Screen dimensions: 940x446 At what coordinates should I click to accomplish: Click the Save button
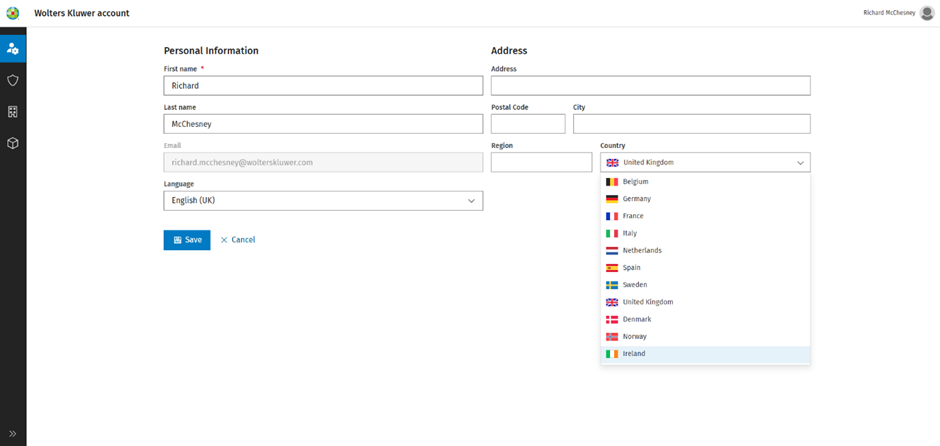coord(187,240)
